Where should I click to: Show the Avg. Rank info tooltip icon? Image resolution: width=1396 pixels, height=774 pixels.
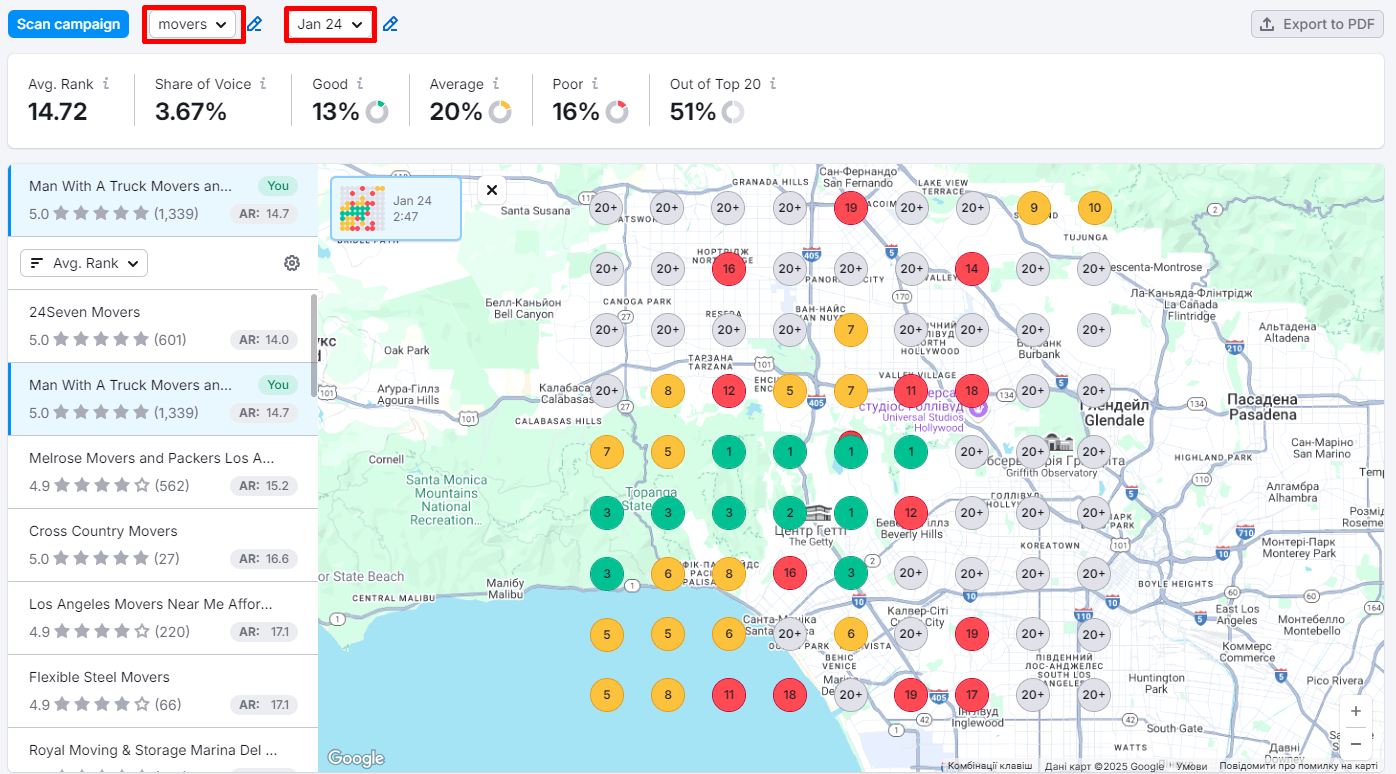[x=106, y=84]
